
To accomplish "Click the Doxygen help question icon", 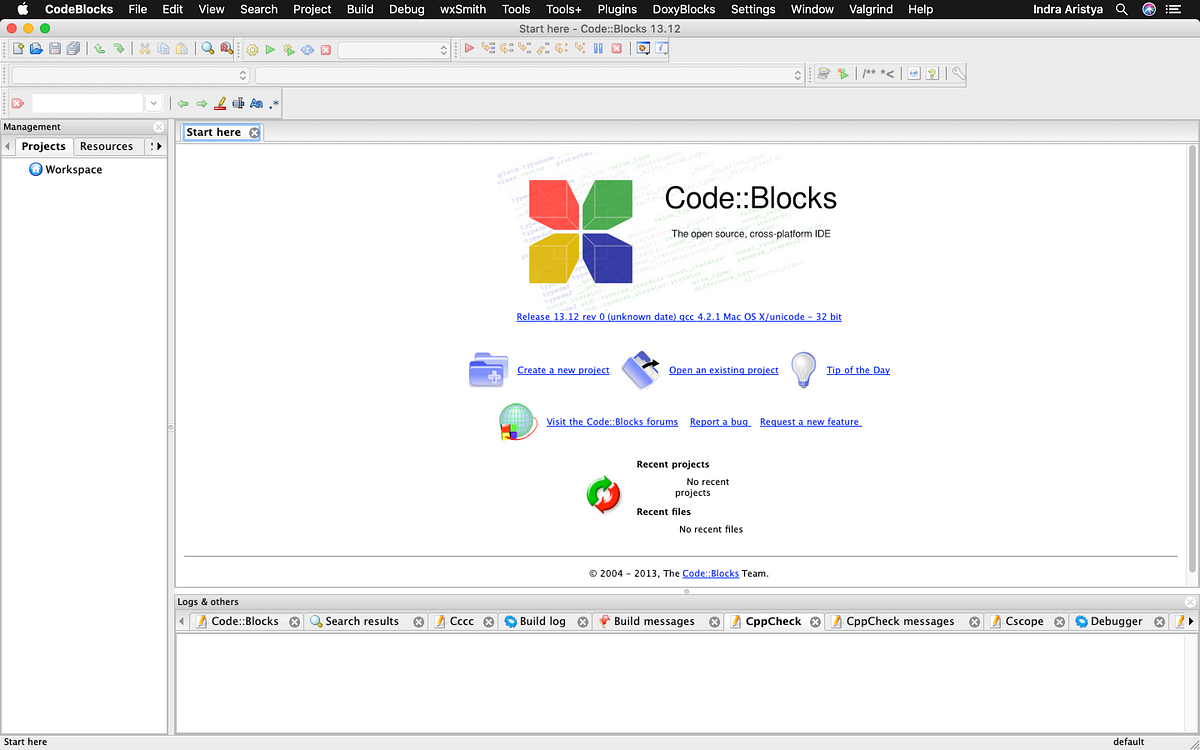I will pyautogui.click(x=932, y=74).
